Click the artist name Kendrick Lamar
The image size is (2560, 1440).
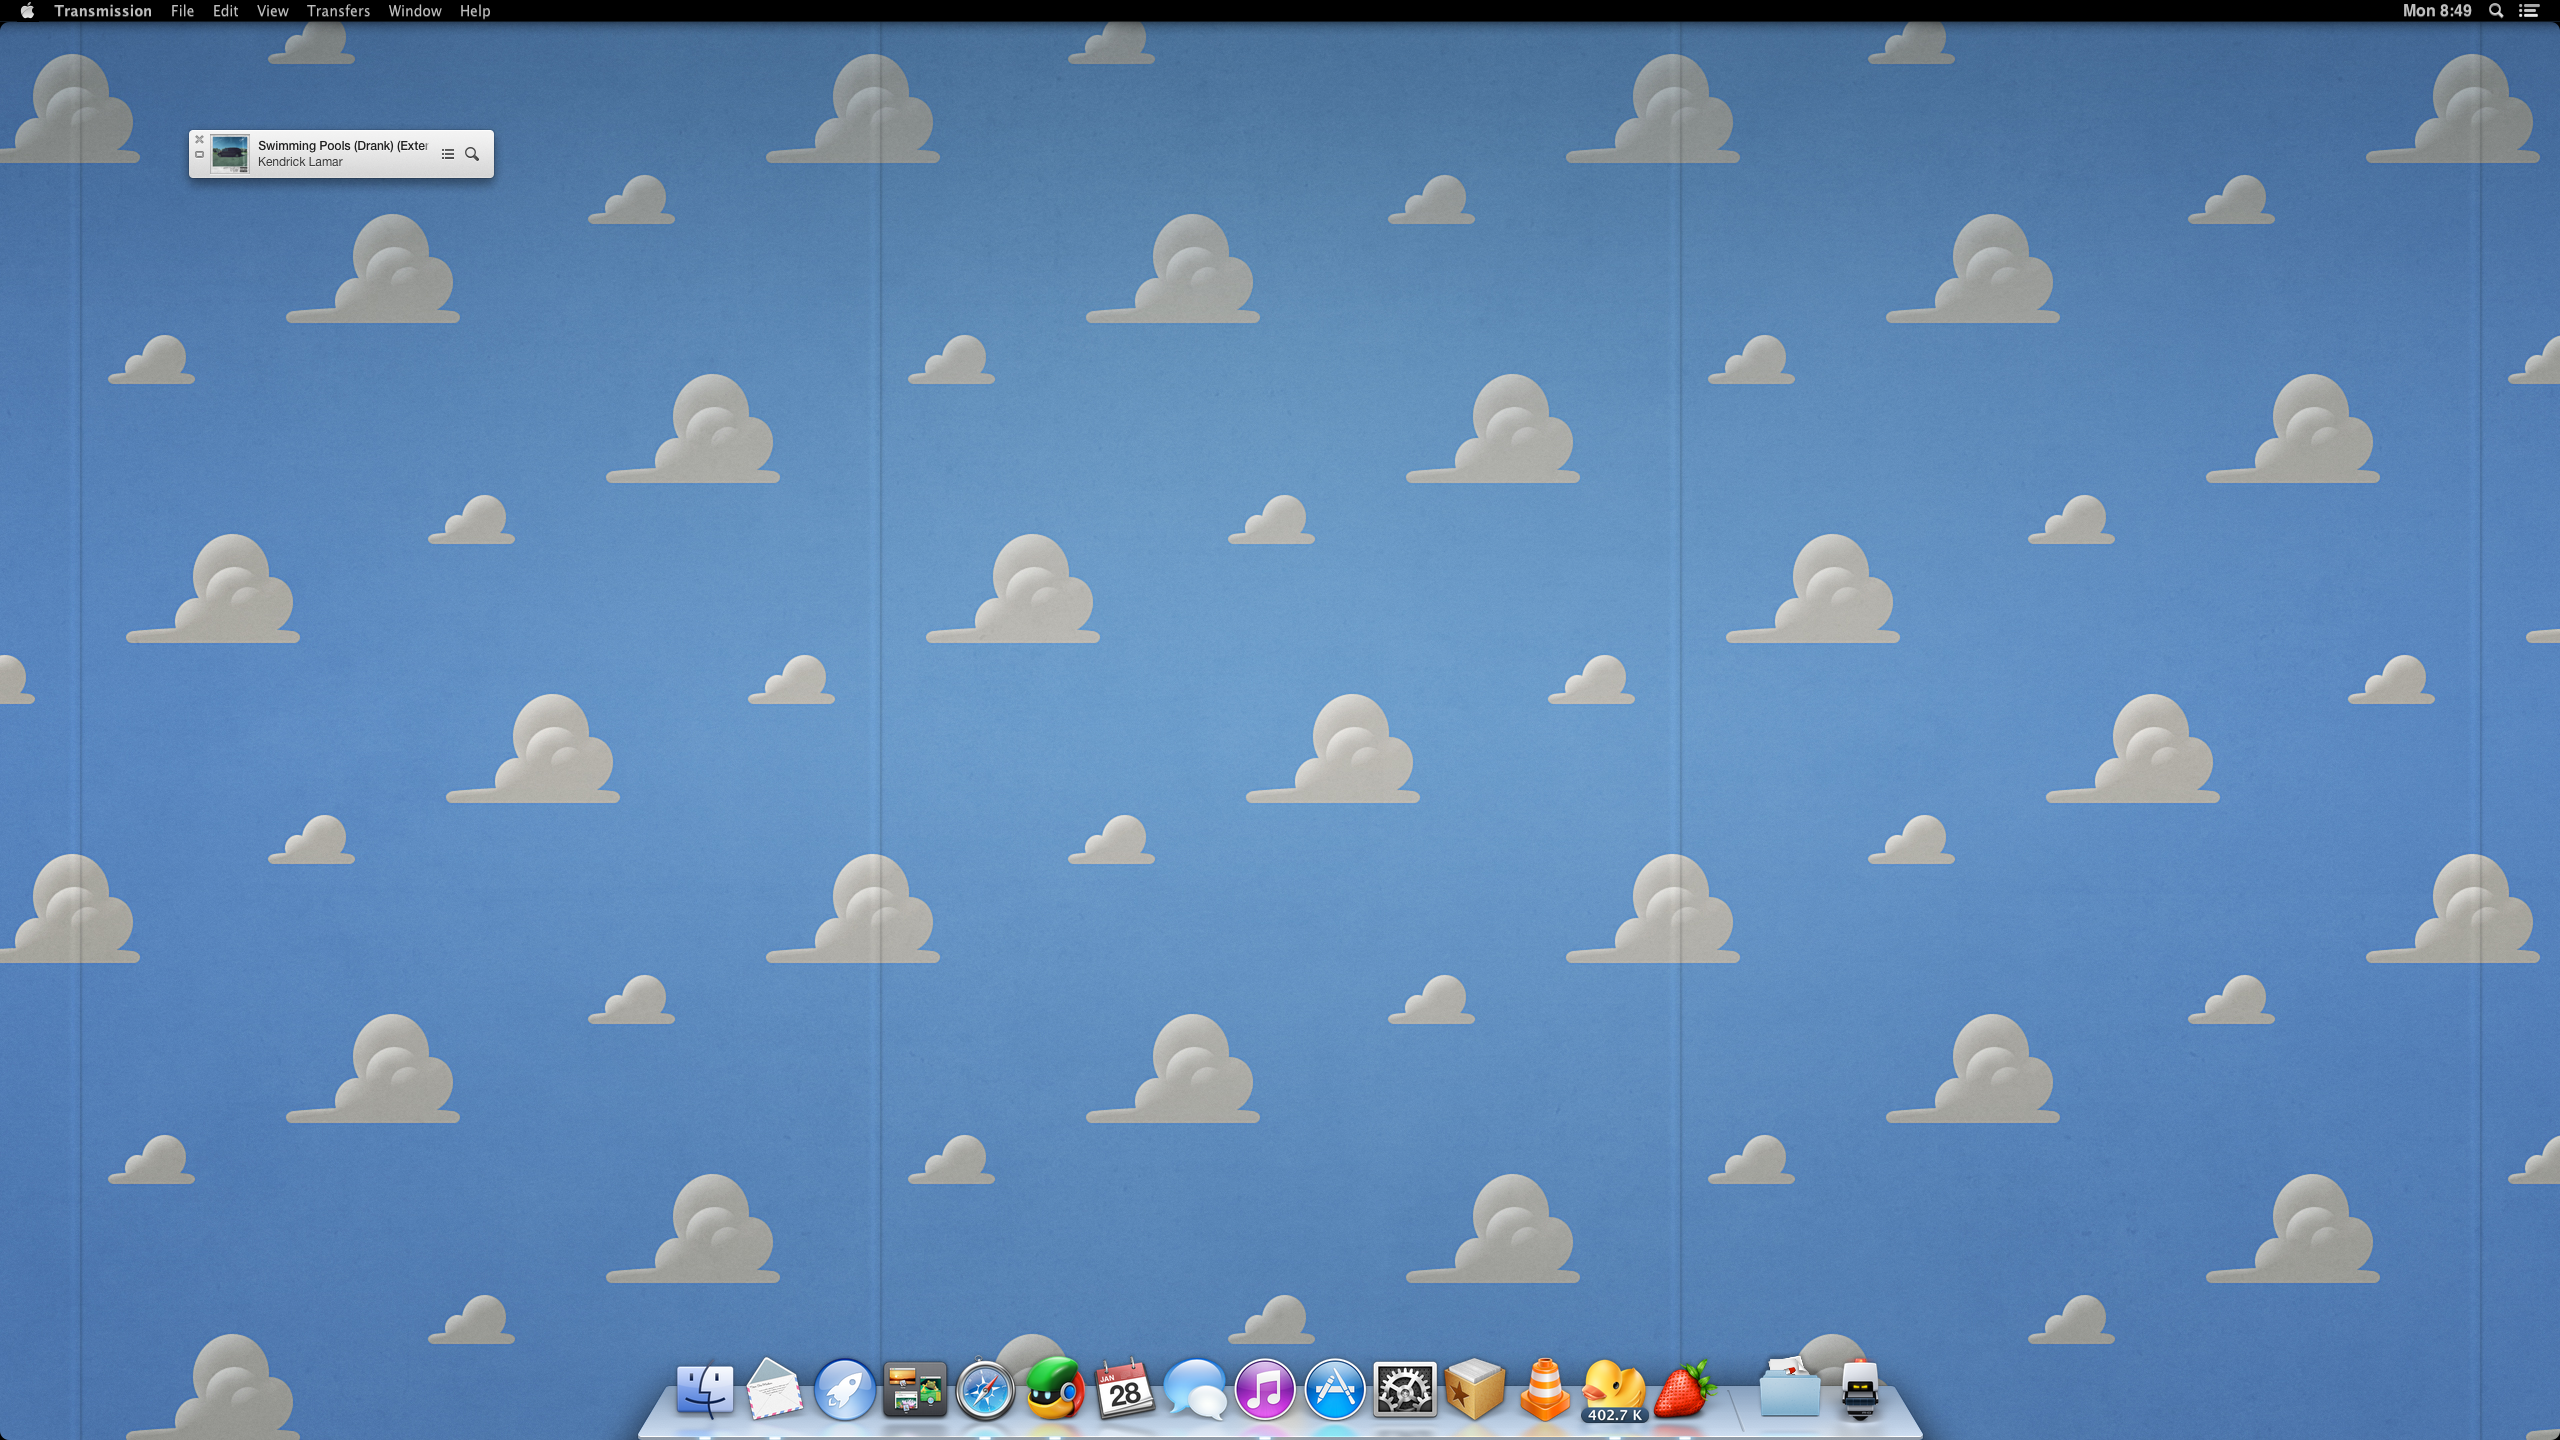300,162
